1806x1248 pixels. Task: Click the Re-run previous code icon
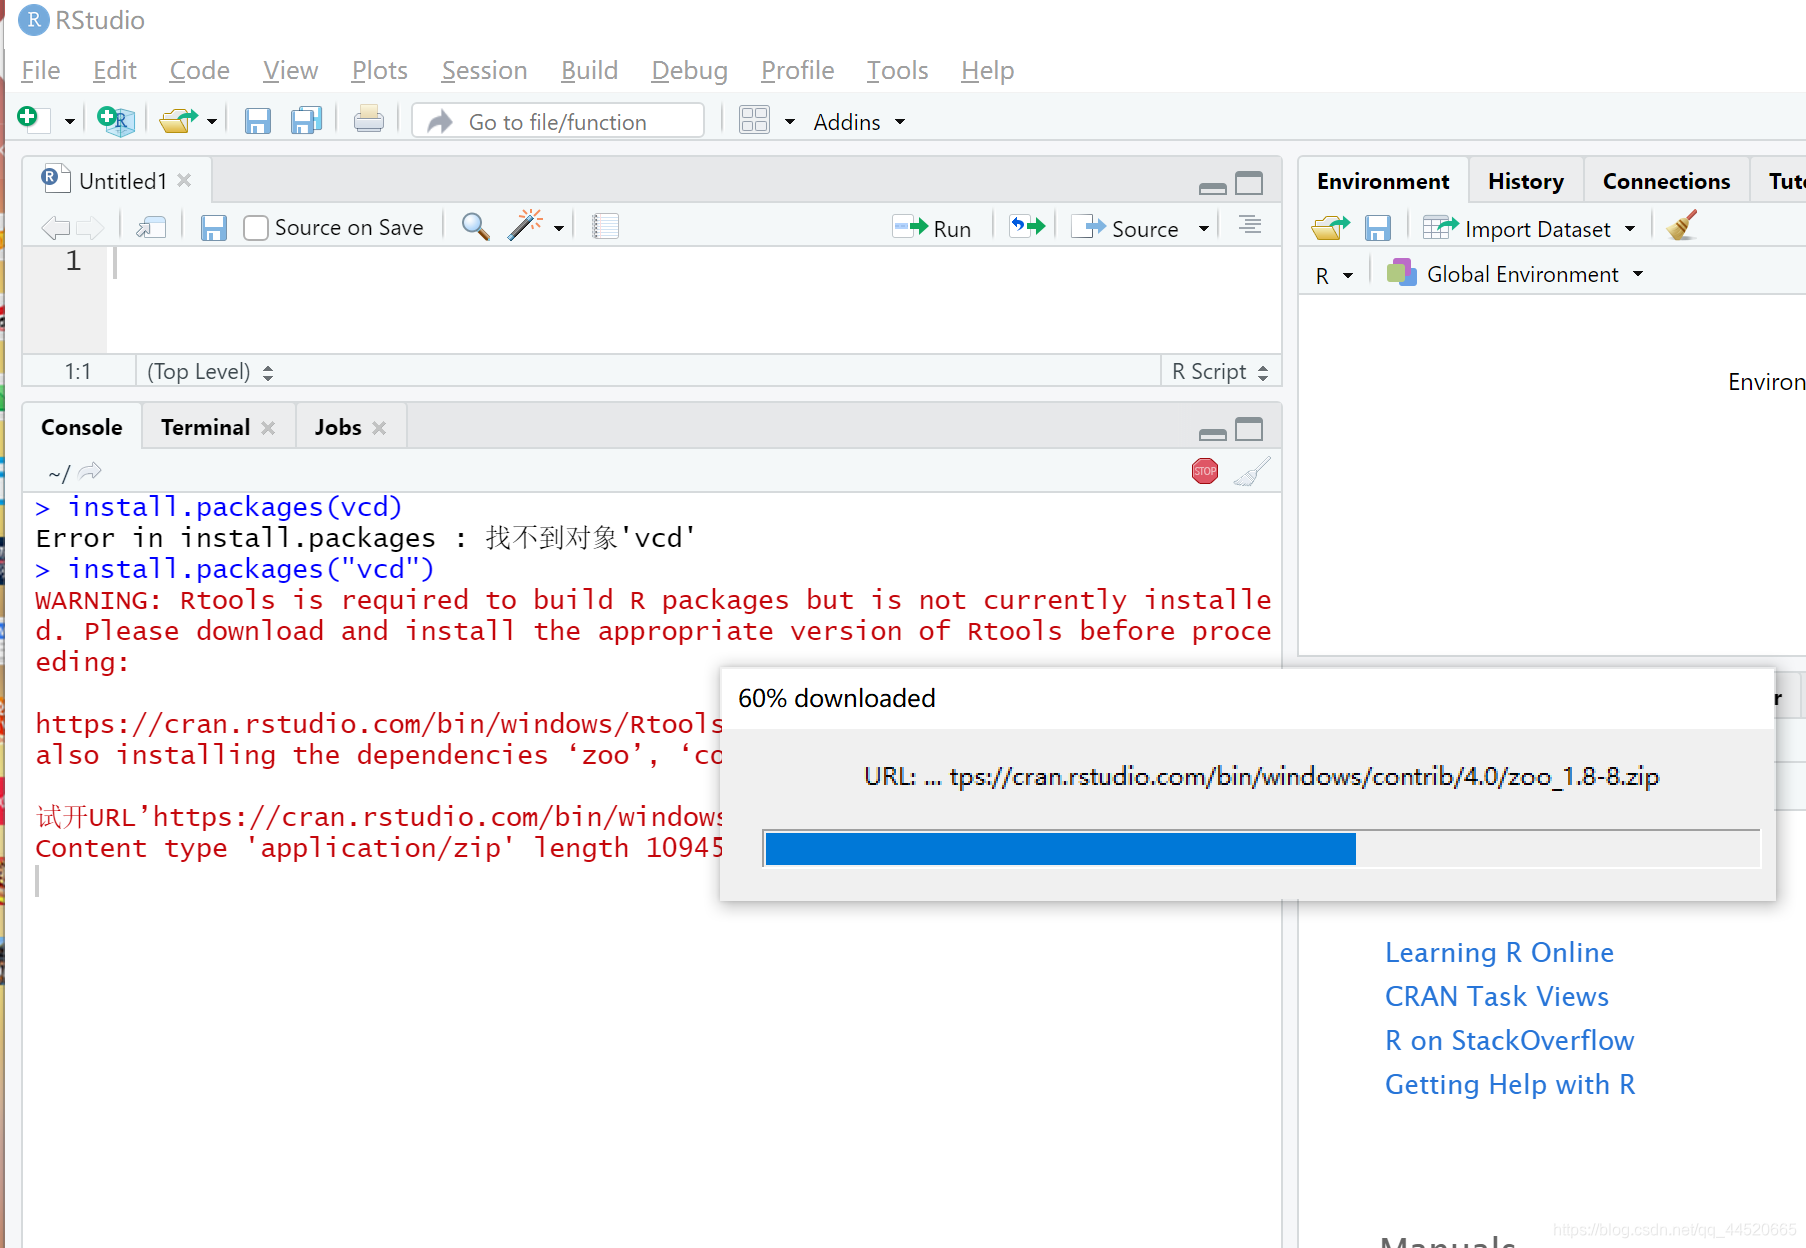click(x=1027, y=226)
